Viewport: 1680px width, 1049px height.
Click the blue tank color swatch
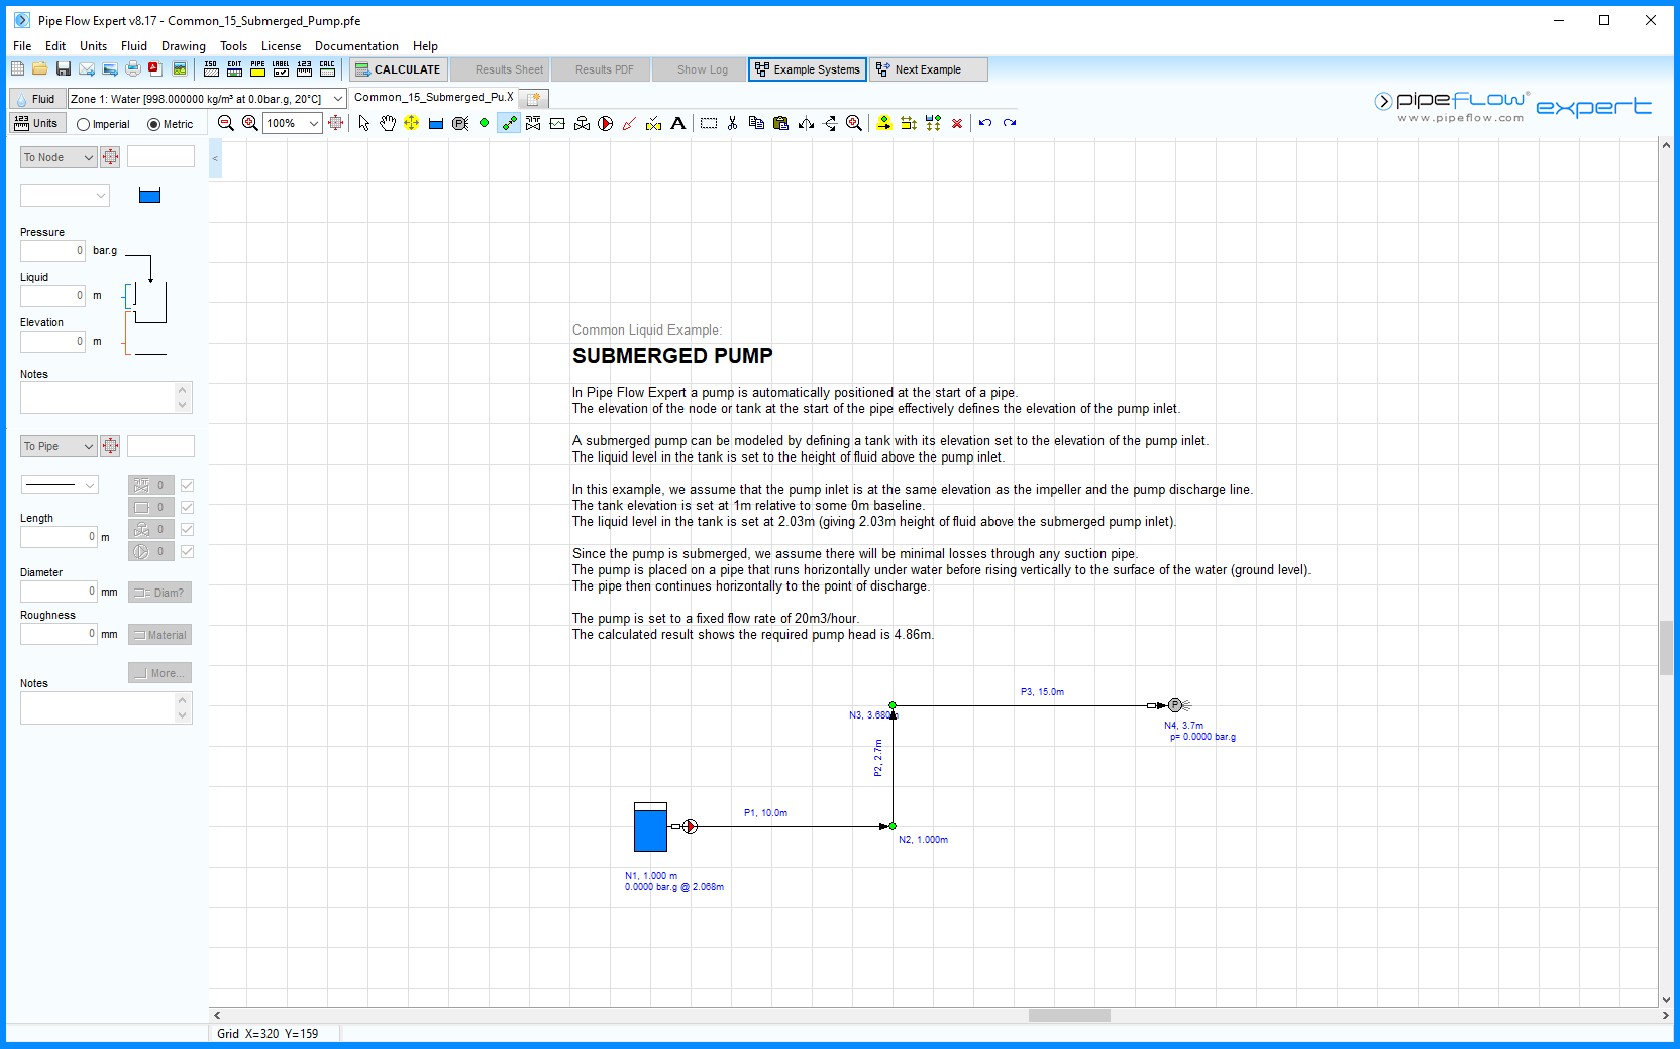tap(150, 195)
